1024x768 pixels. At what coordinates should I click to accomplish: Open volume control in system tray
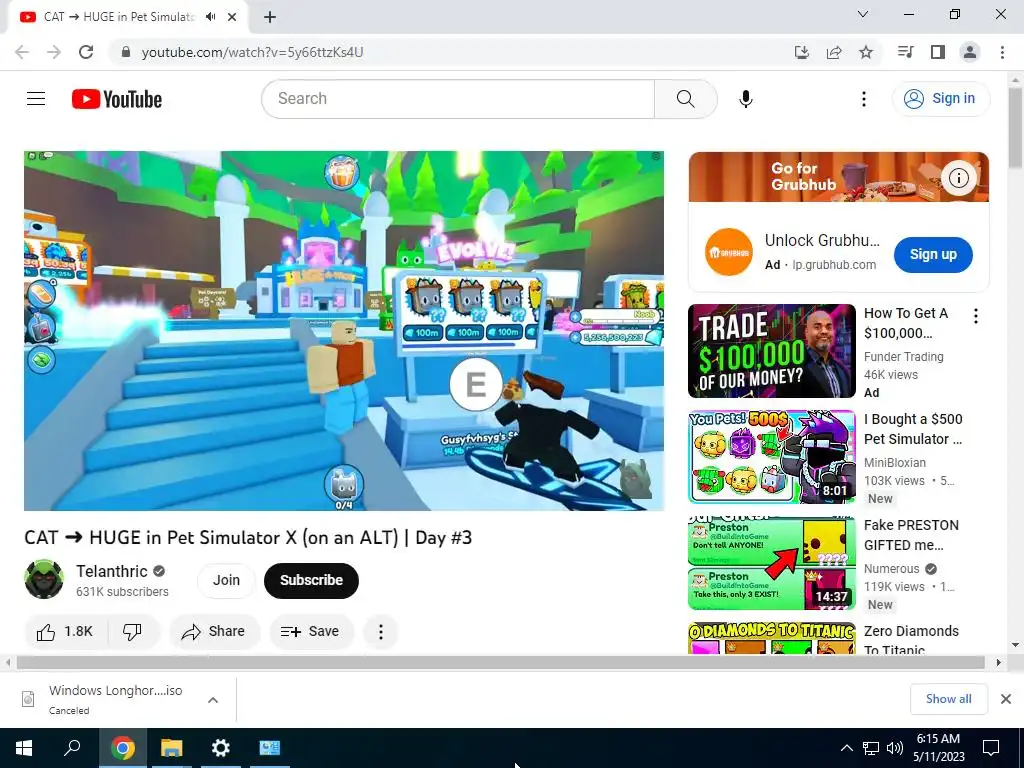click(895, 748)
